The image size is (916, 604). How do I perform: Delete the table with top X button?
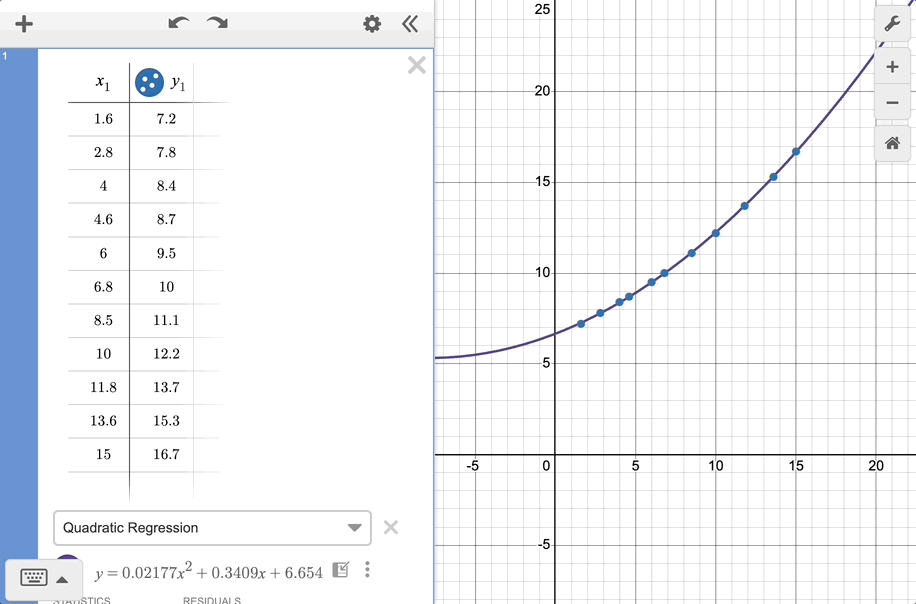(417, 66)
